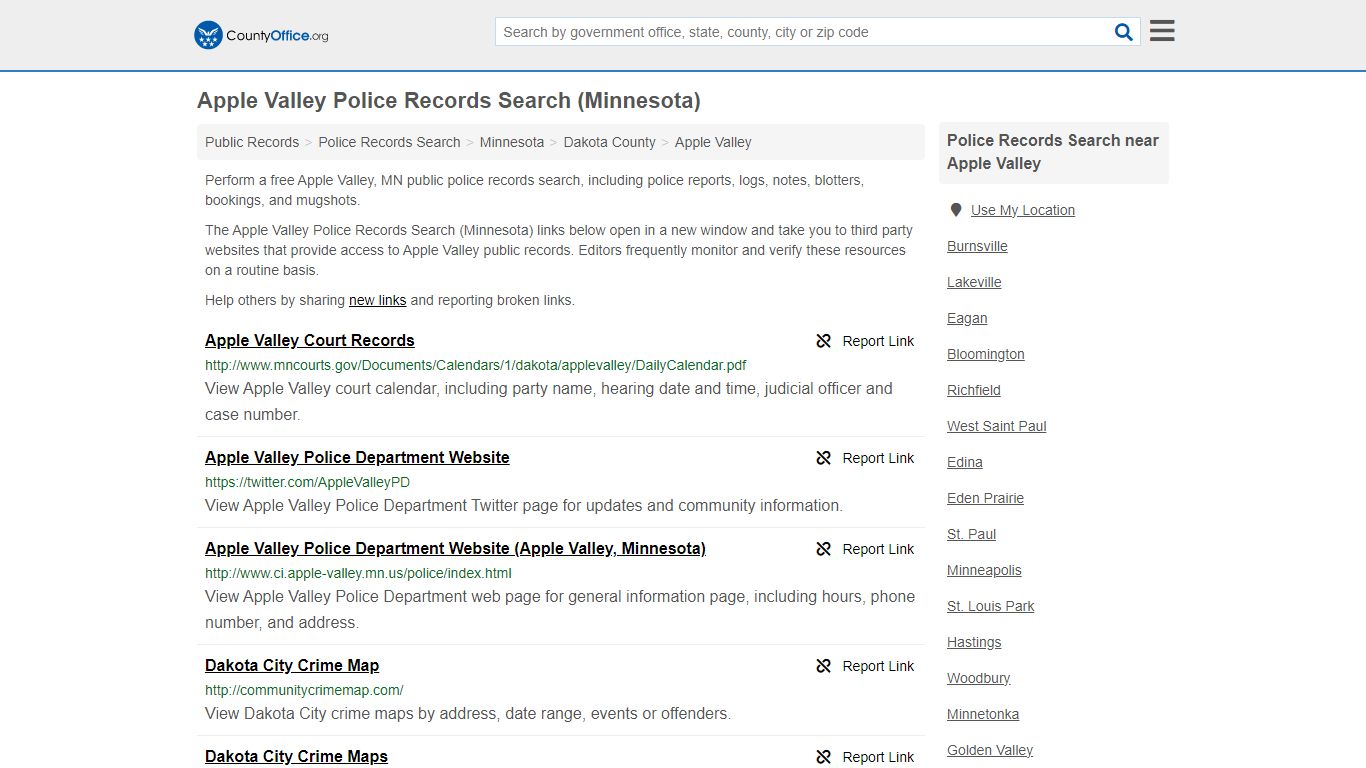
Task: Open Police Department Website (Apple Valley, Minnesota)
Action: coord(455,548)
